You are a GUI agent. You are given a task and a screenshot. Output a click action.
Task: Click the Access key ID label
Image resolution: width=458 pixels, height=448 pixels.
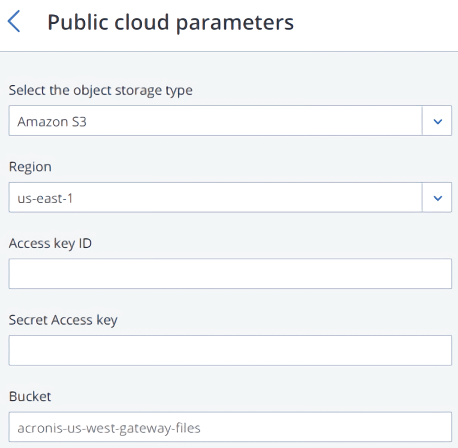50,243
